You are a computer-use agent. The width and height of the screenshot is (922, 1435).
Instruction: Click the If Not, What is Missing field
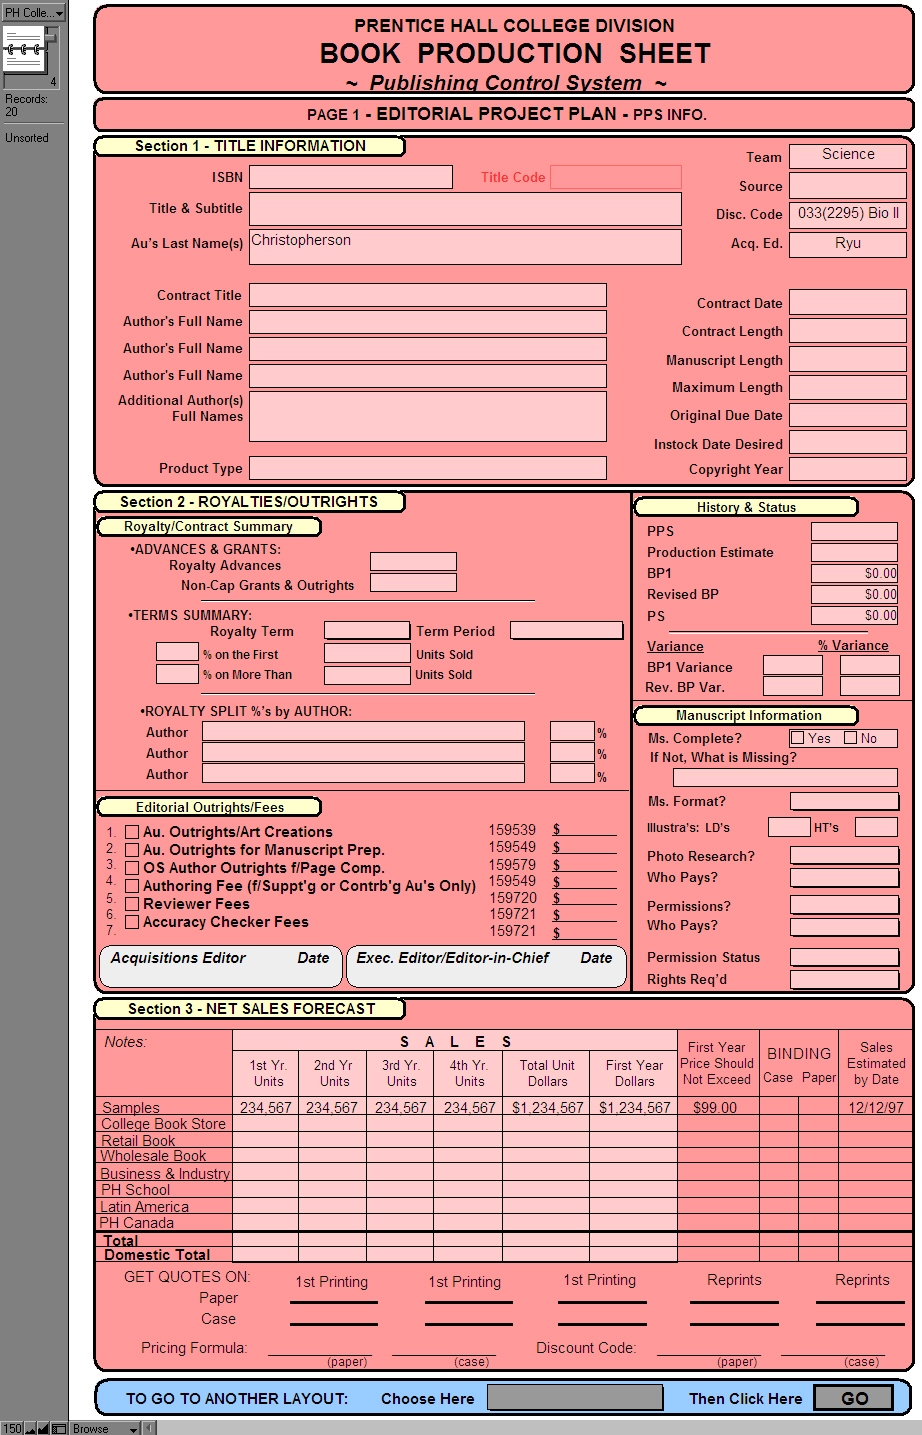(x=785, y=778)
